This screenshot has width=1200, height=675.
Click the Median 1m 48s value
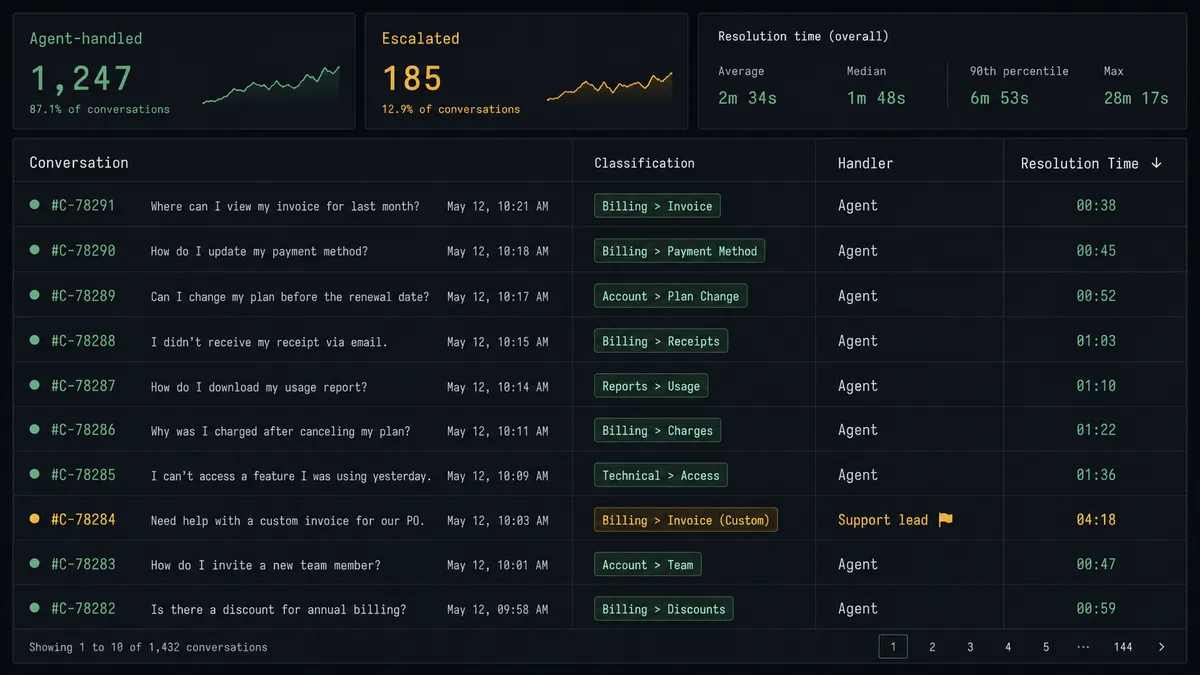[x=876, y=97]
